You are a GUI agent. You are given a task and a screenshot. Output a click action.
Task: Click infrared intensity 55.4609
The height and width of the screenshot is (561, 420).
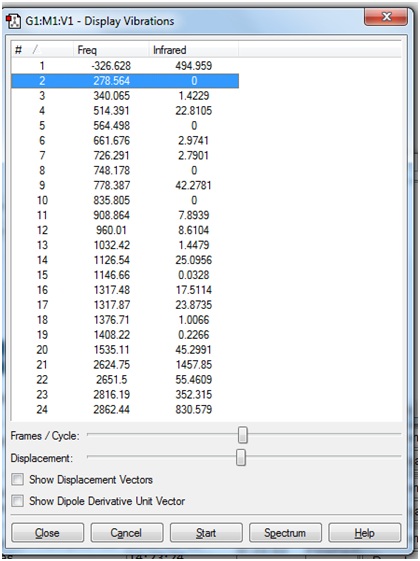194,380
